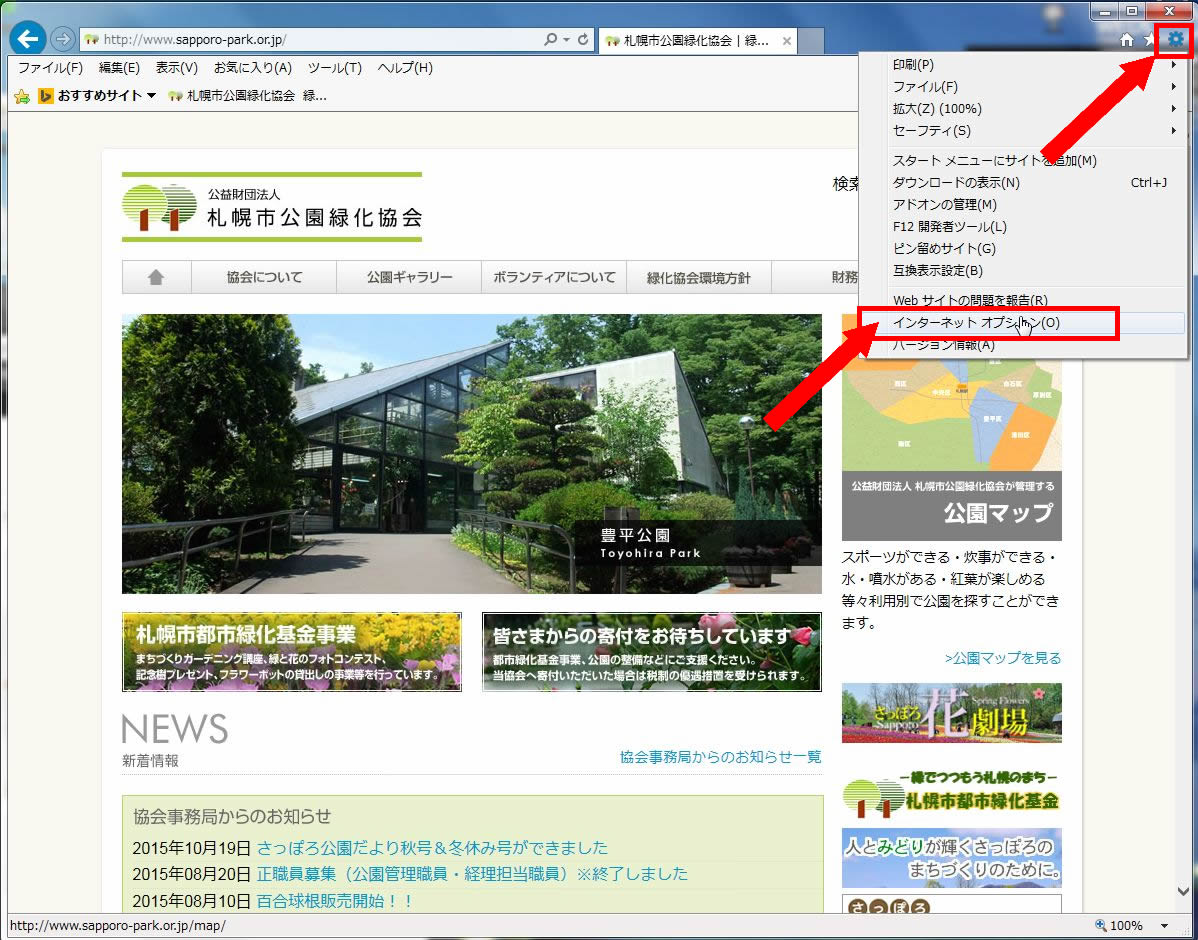1198x940 pixels.
Task: Expand the セーフティ(S) submenu
Action: tap(931, 131)
